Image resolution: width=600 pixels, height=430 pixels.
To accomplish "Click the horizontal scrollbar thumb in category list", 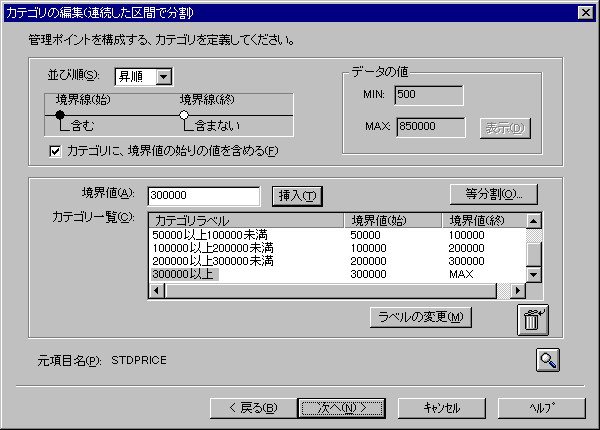I will pyautogui.click(x=330, y=291).
